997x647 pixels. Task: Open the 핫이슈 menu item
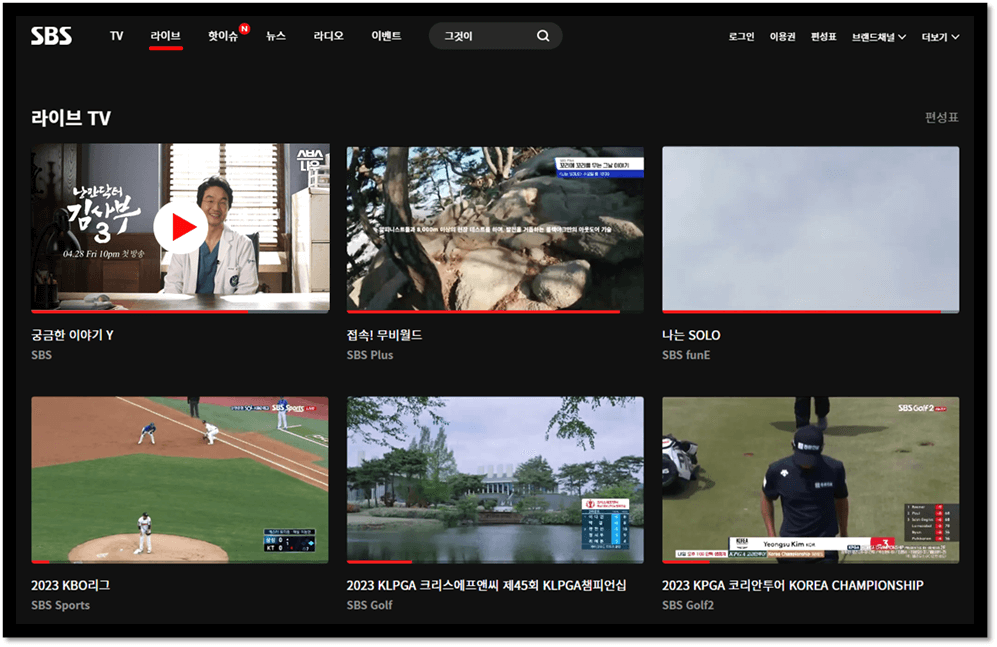(223, 36)
